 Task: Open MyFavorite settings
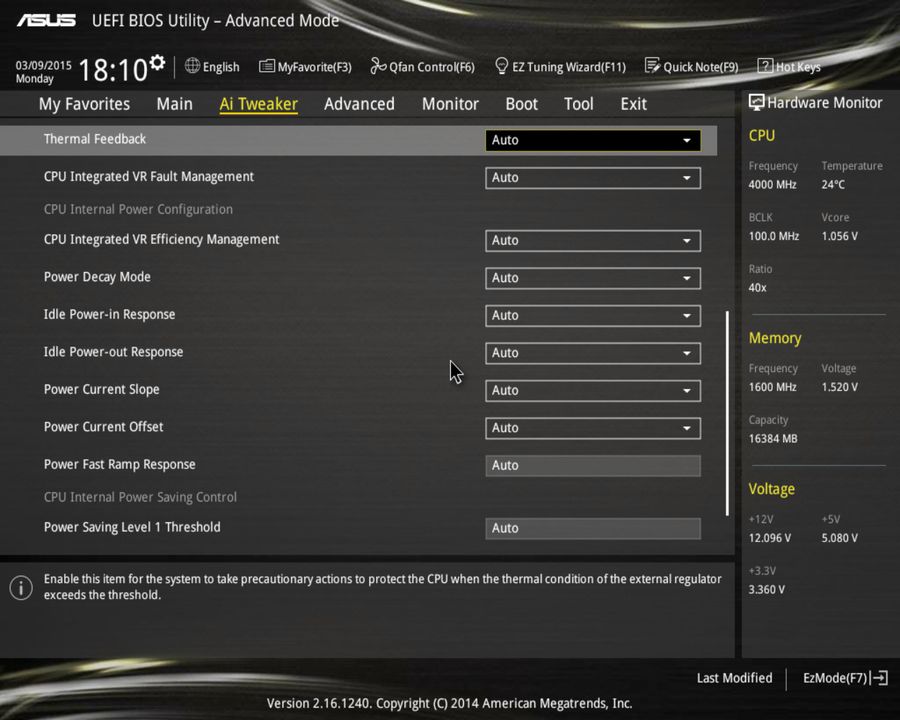click(305, 66)
